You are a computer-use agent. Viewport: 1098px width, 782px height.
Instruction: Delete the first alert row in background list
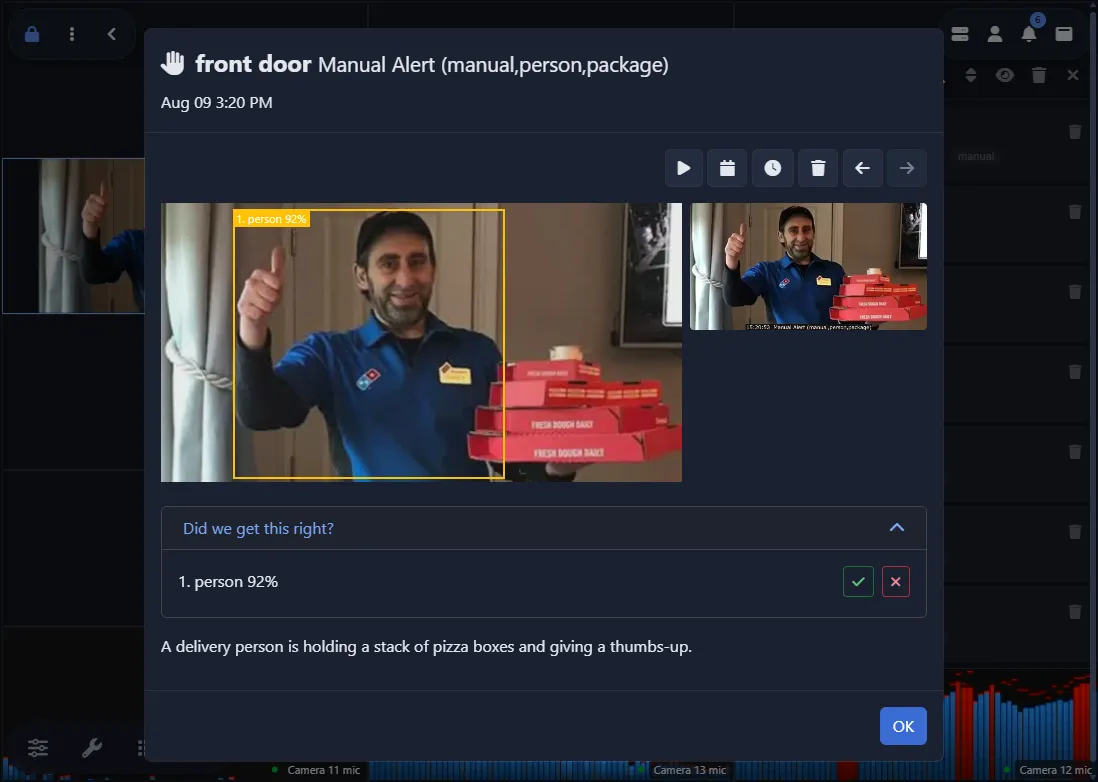[x=1075, y=132]
